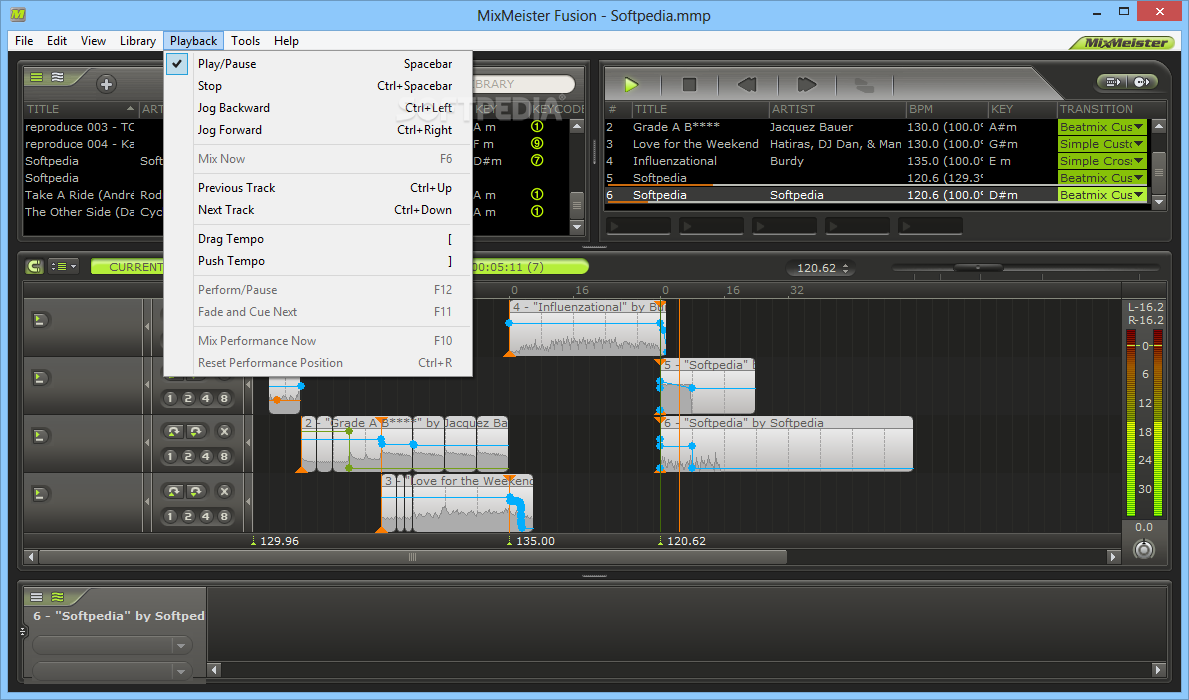Toggle loop length 2 in the '5 - Softpedia' lane
Screen dimensions: 1189x700
(x=188, y=398)
